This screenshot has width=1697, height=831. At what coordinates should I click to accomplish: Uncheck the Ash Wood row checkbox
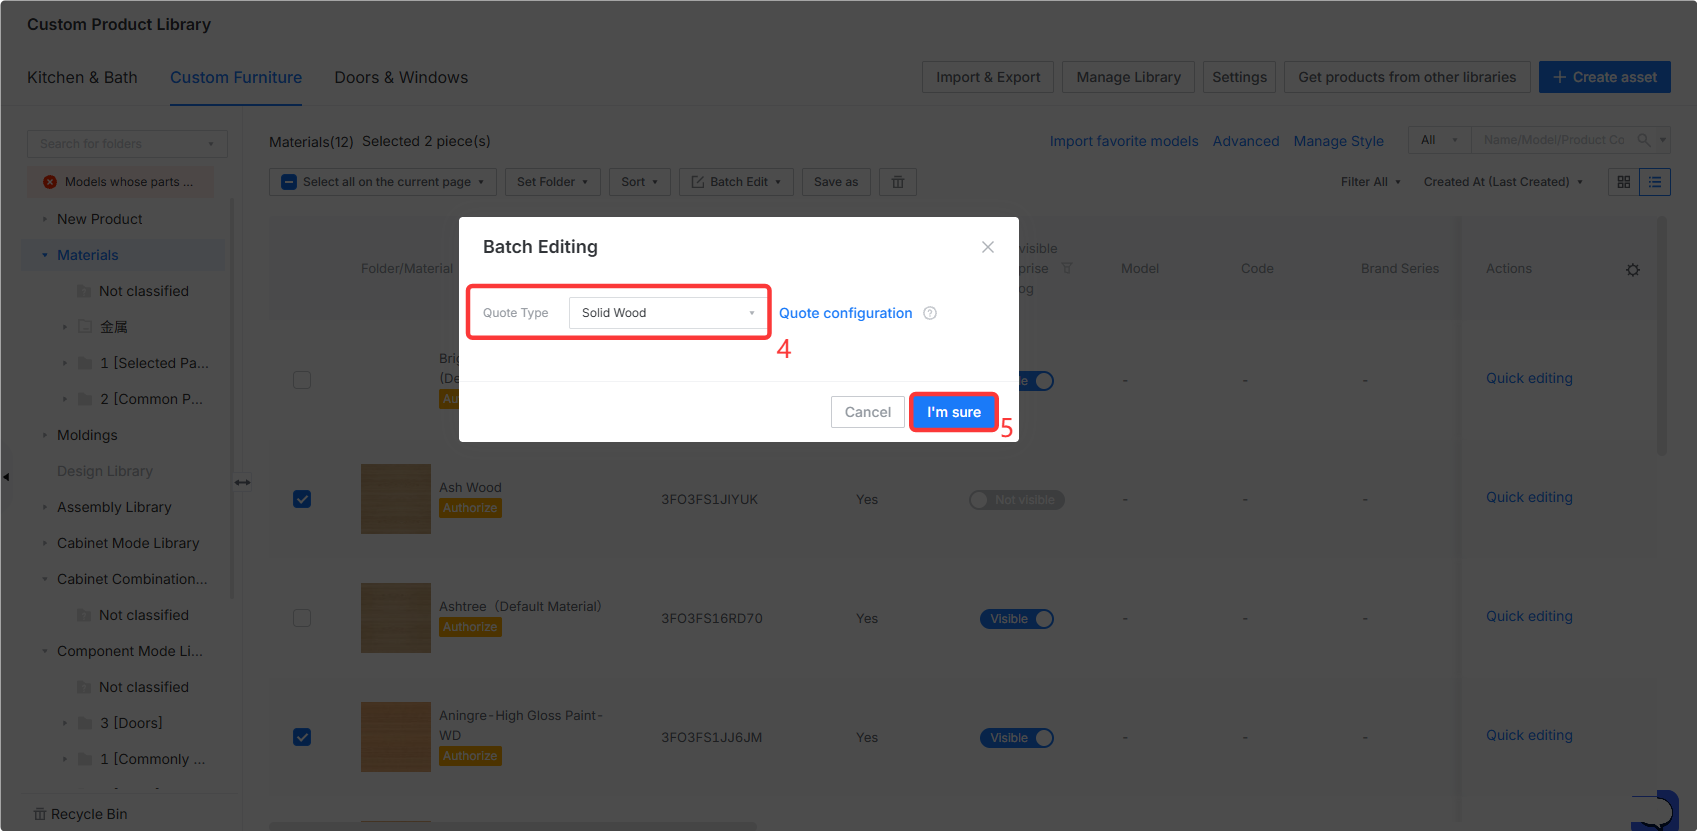click(302, 499)
